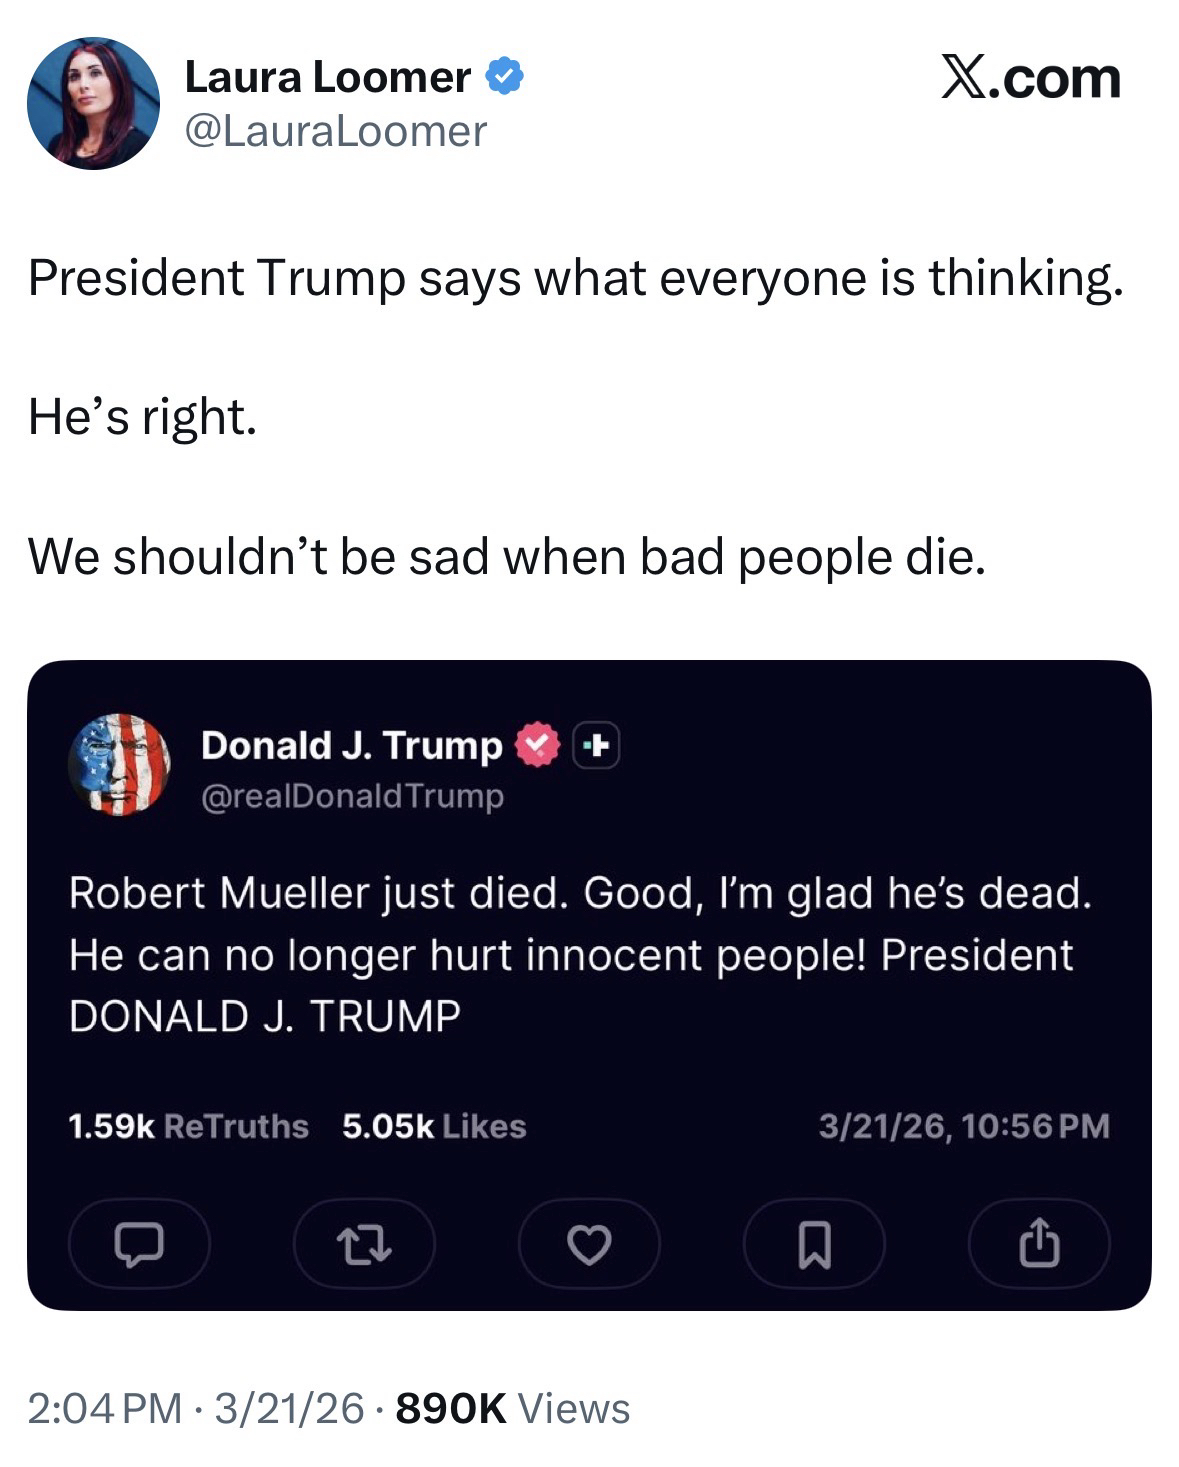This screenshot has height=1467, width=1179.
Task: Open the @realDonaldTrump handle
Action: click(353, 796)
